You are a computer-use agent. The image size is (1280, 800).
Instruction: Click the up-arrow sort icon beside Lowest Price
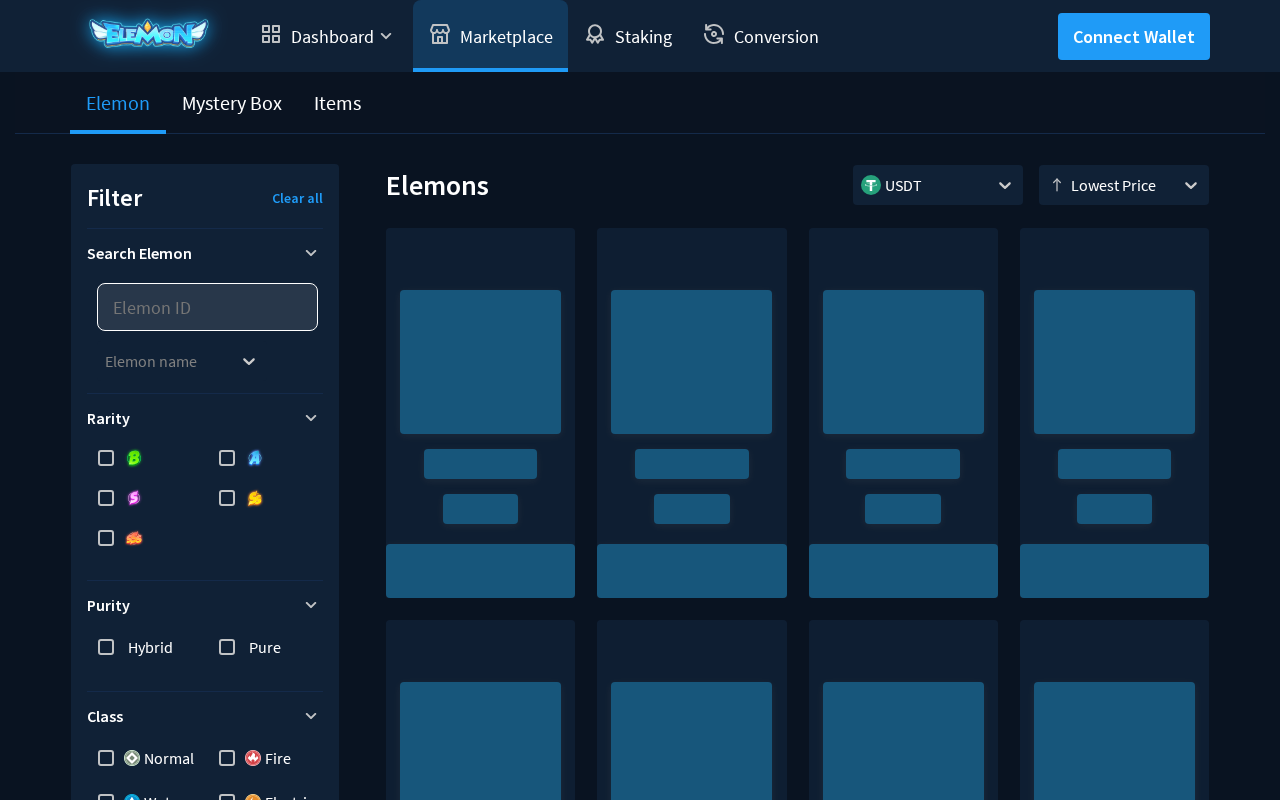click(x=1056, y=185)
